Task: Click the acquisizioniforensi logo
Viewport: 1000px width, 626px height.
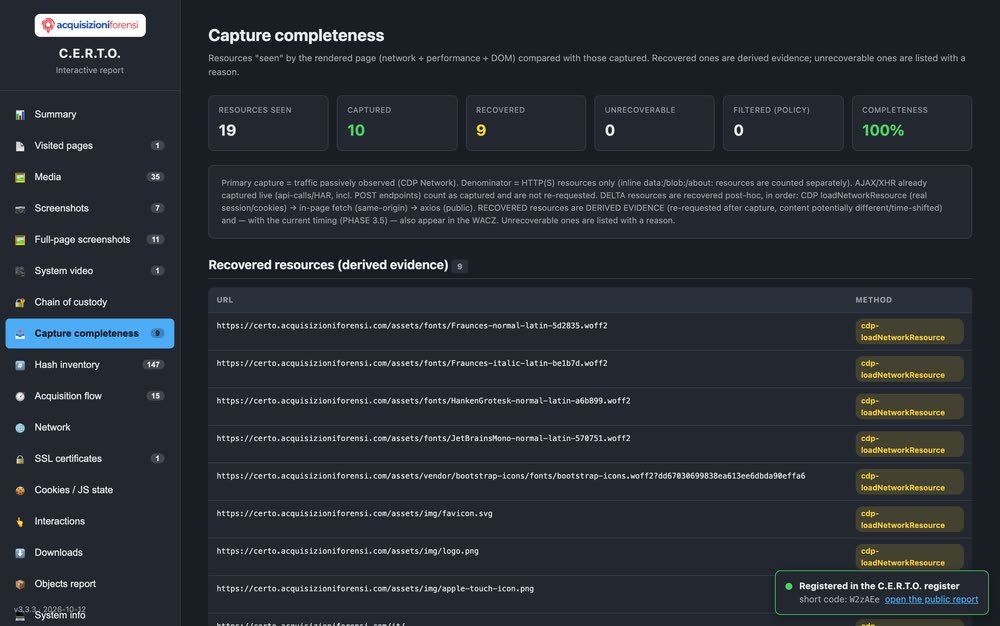Action: [90, 25]
